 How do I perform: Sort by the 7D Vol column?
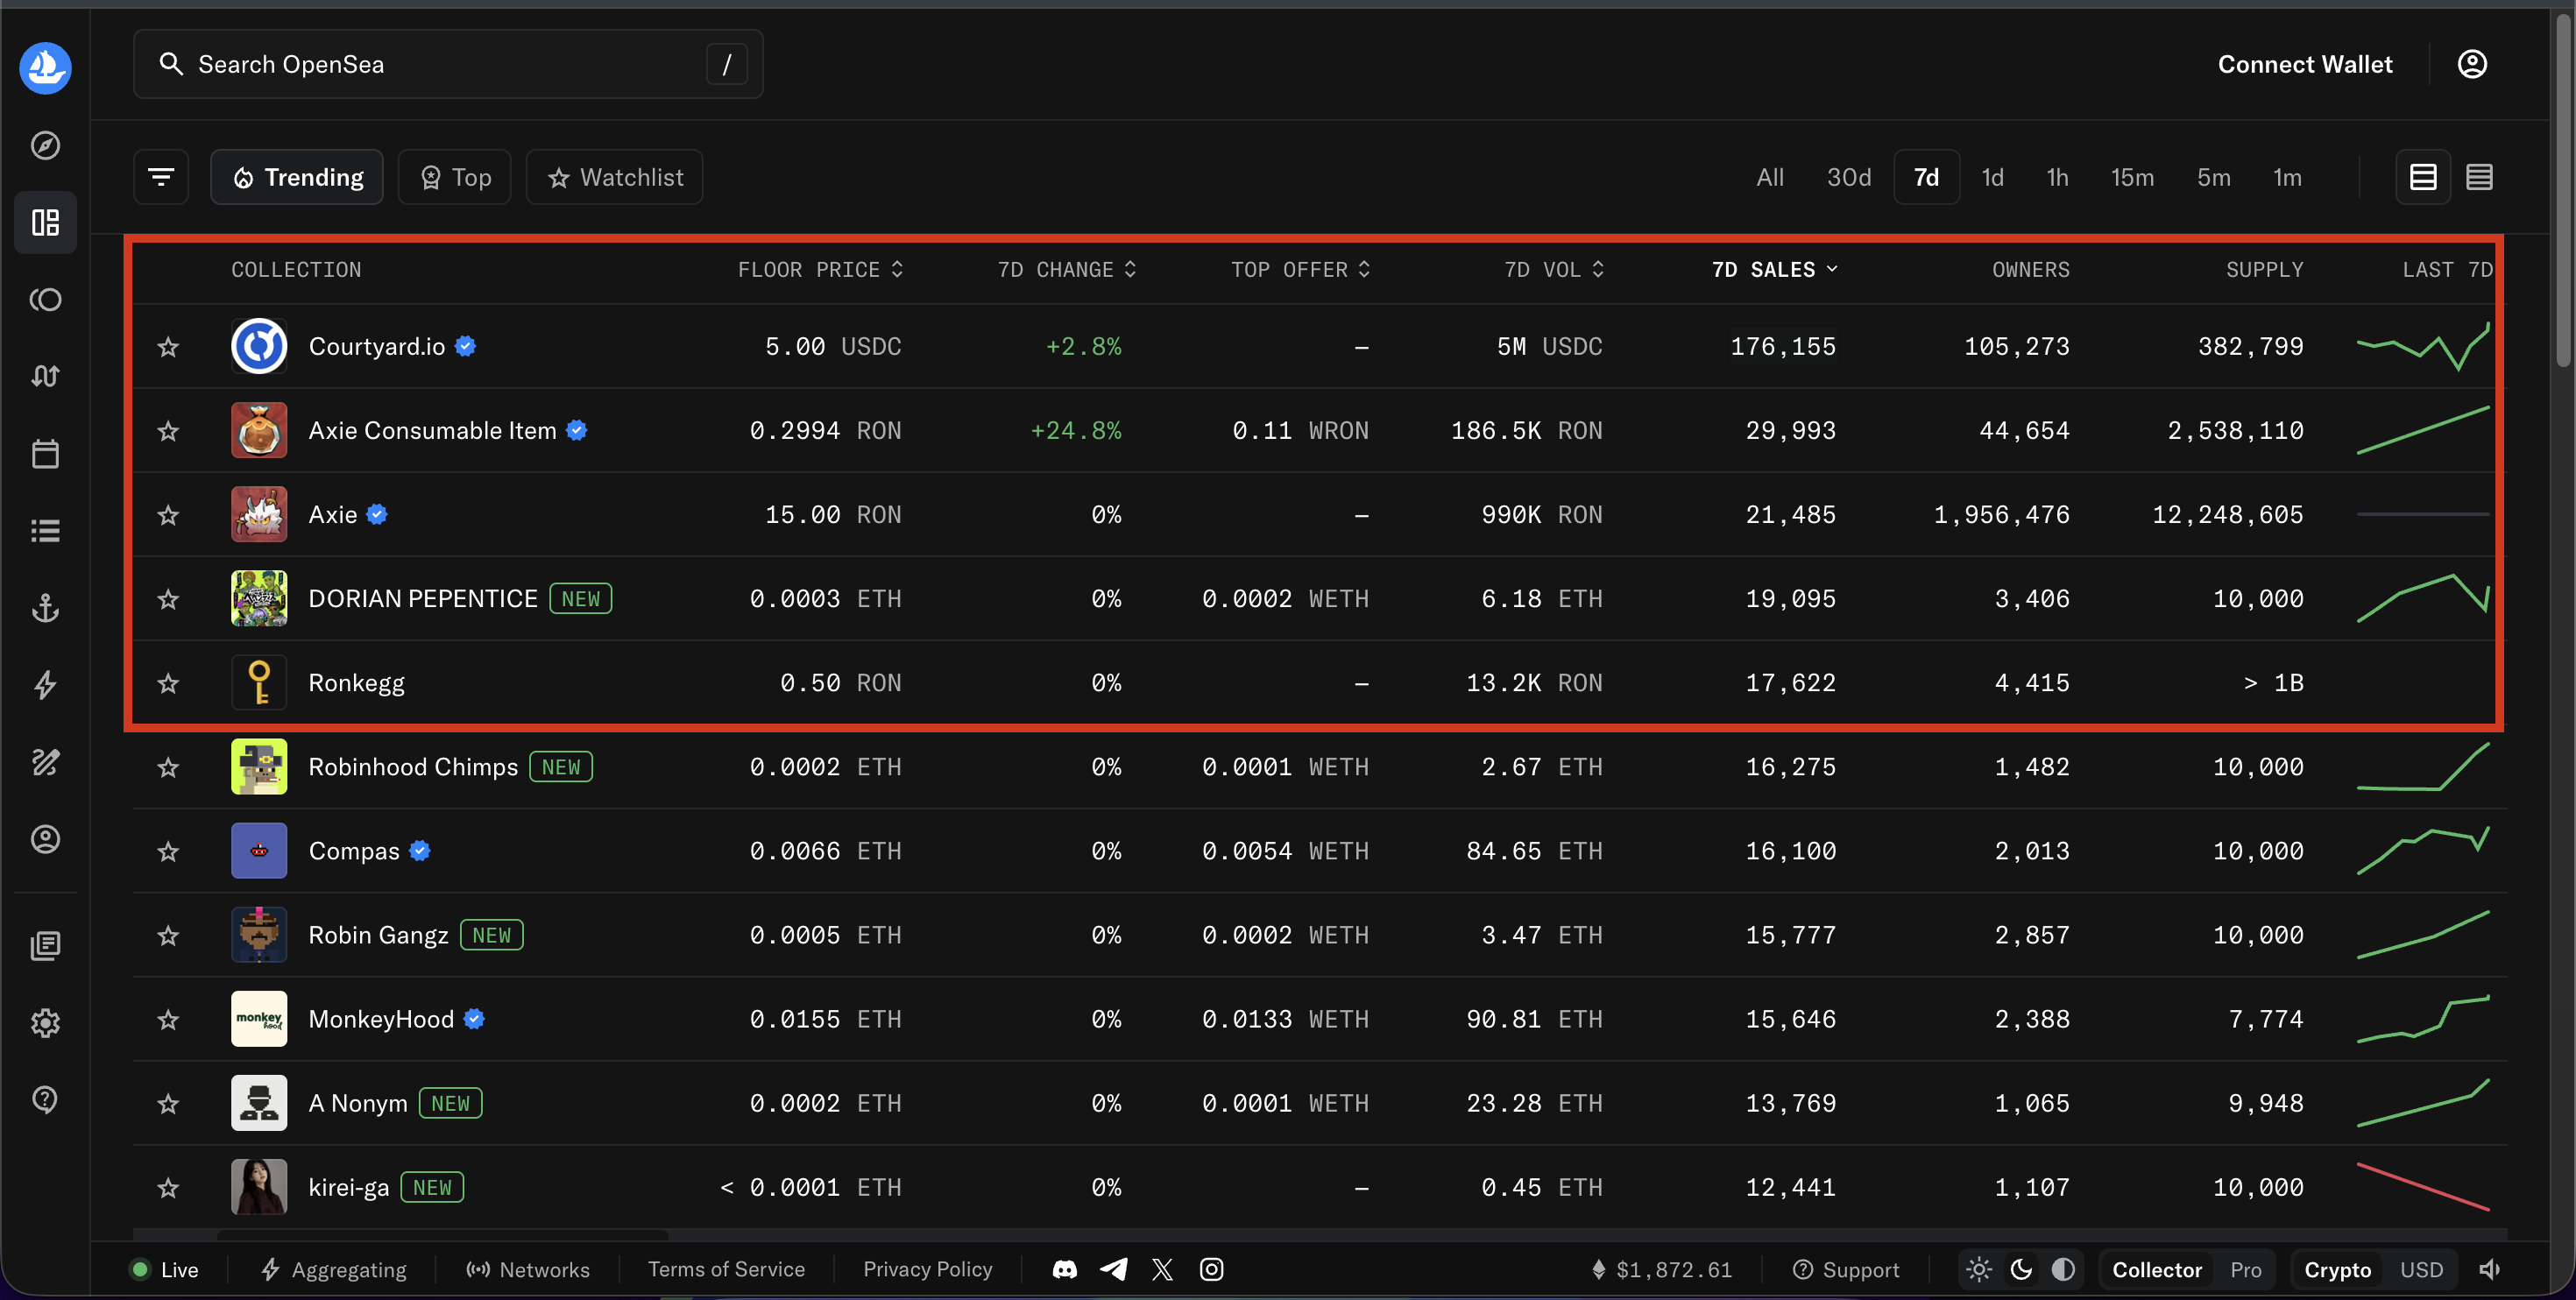pos(1554,269)
